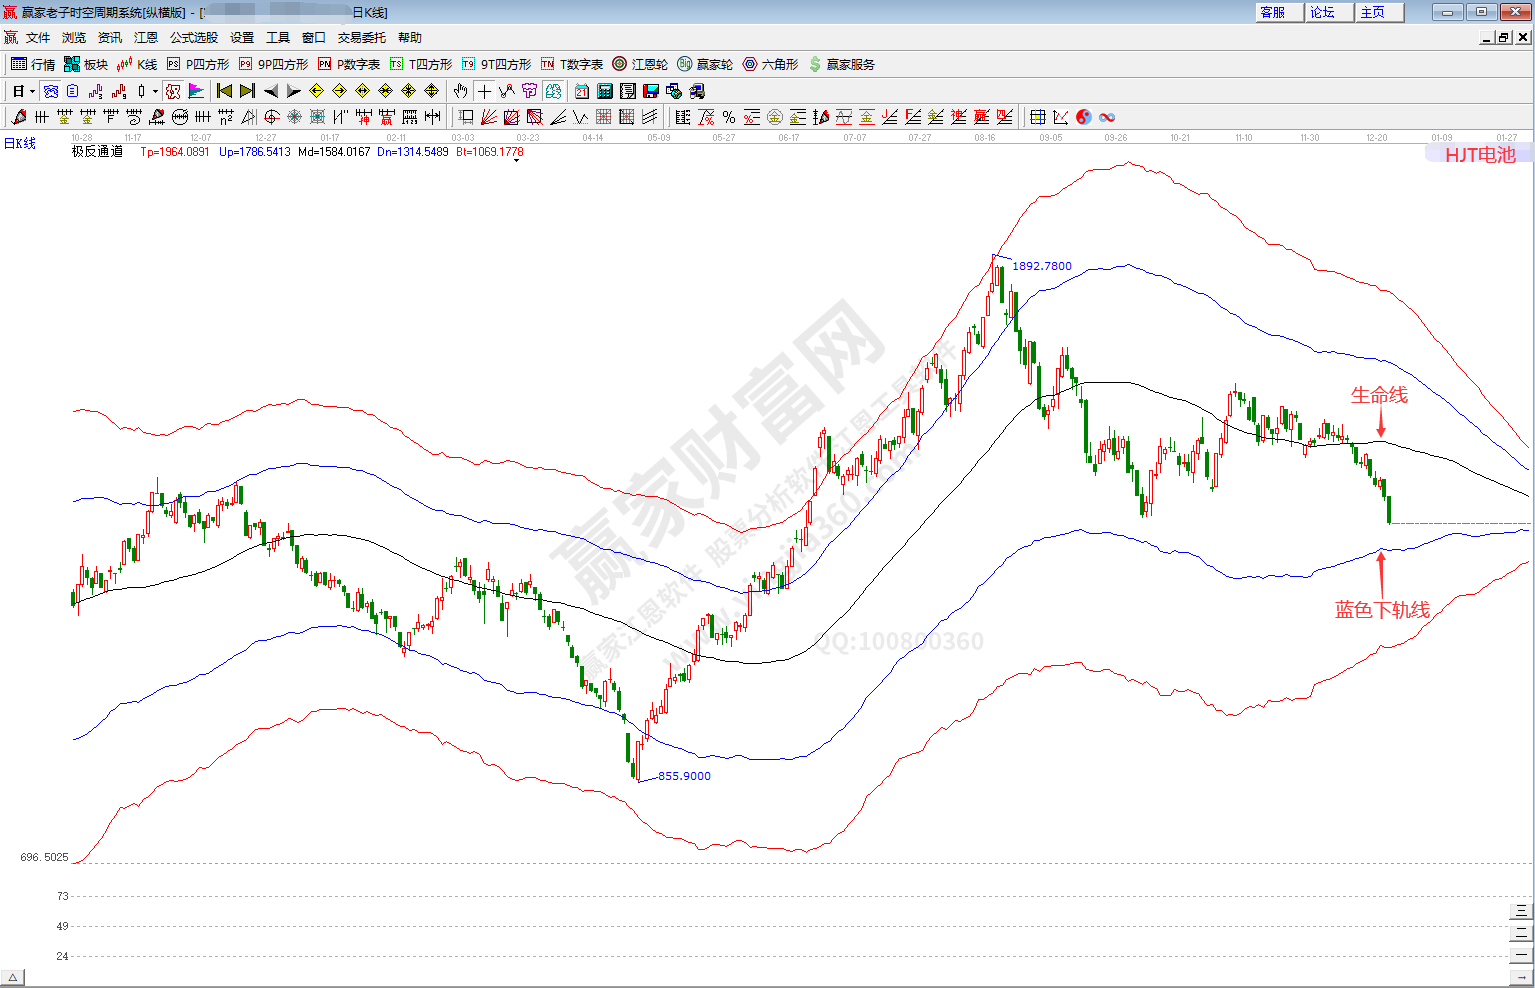The width and height of the screenshot is (1535, 988).
Task: Toggle the highlighted pennant flag button
Action: (x=196, y=91)
